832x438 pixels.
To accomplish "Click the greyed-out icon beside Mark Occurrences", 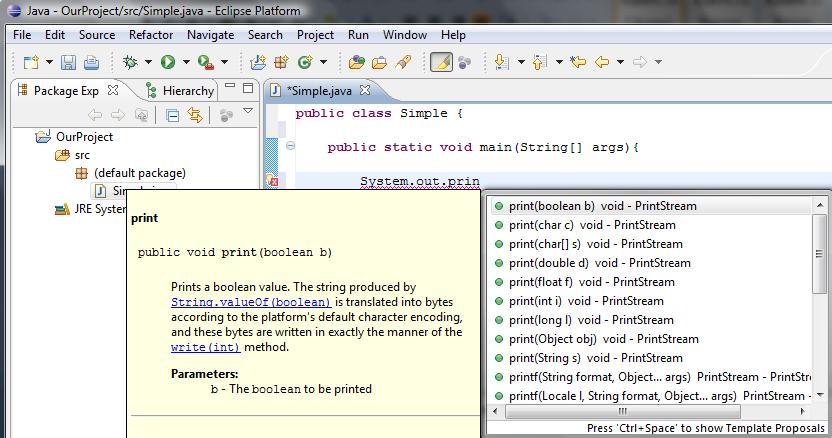I will click(x=465, y=62).
